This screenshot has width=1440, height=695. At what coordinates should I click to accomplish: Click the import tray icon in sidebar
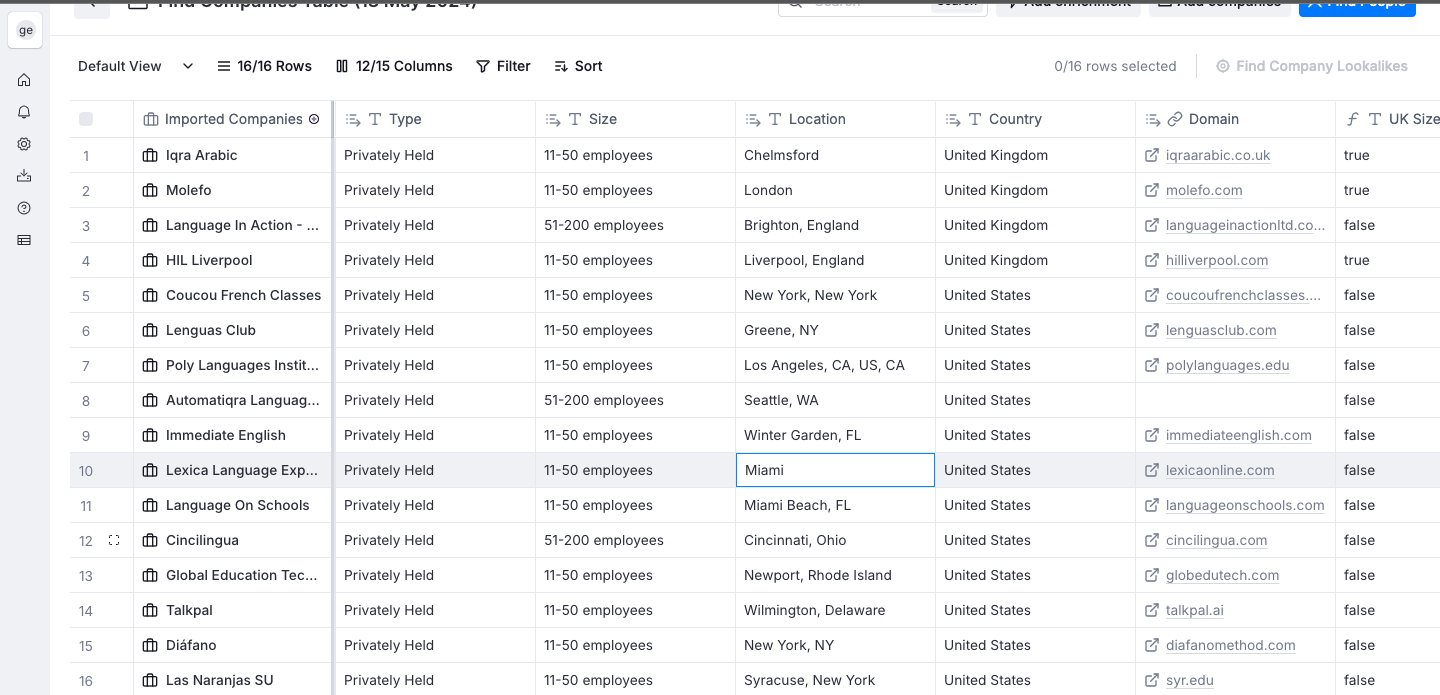[x=24, y=176]
